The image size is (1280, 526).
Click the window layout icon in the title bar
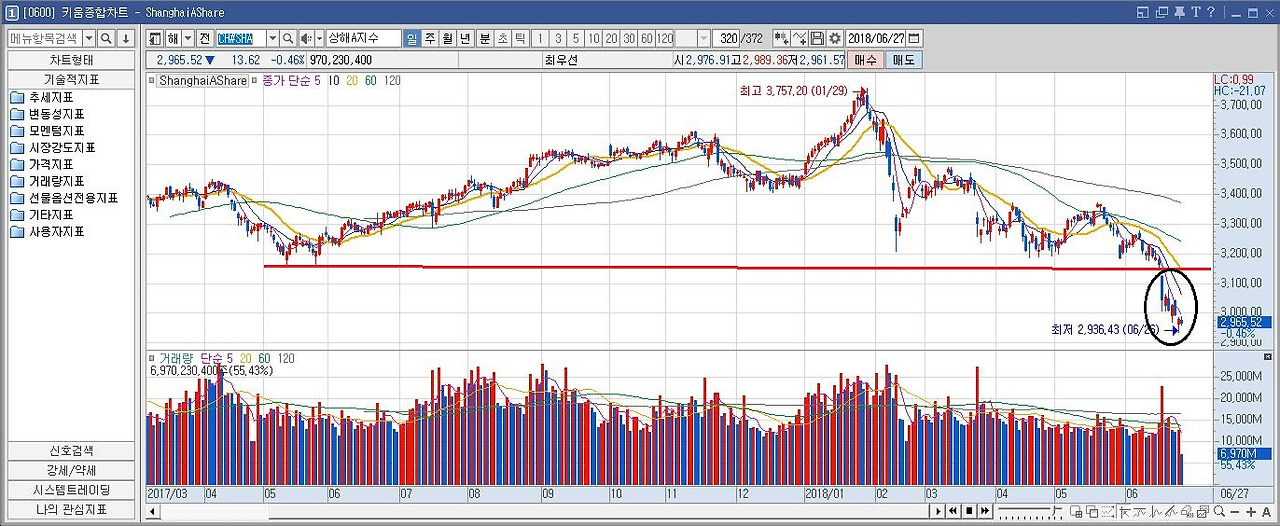[x=1144, y=13]
